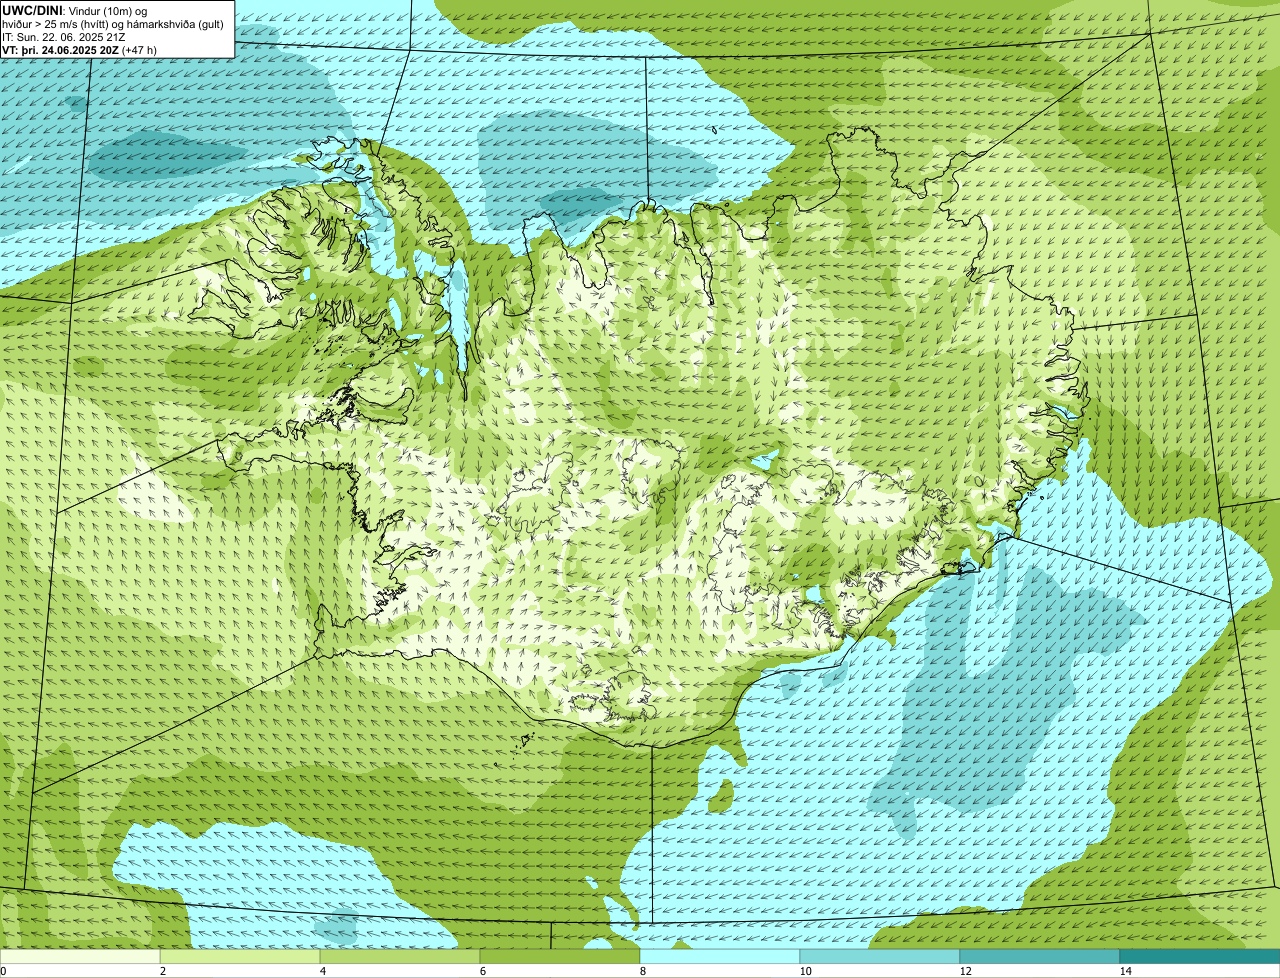
Task: Click the 8–10 m/s light cyan legend swatch
Action: pyautogui.click(x=720, y=956)
